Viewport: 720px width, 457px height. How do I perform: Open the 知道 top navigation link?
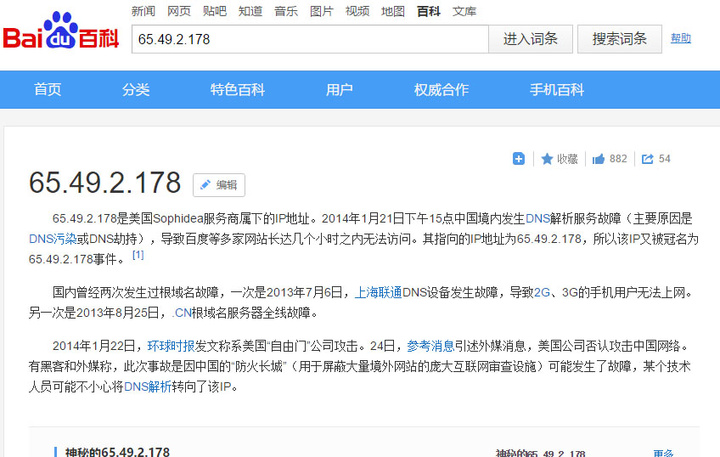click(250, 11)
